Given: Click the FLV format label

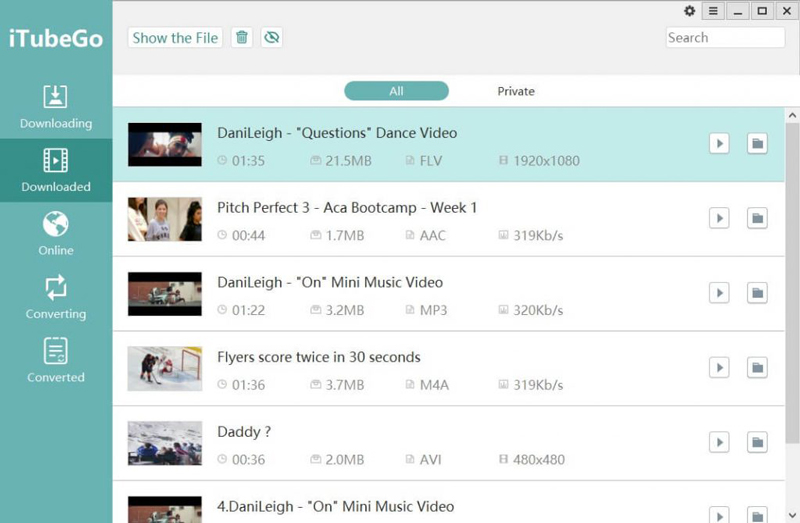Looking at the screenshot, I should (x=431, y=161).
